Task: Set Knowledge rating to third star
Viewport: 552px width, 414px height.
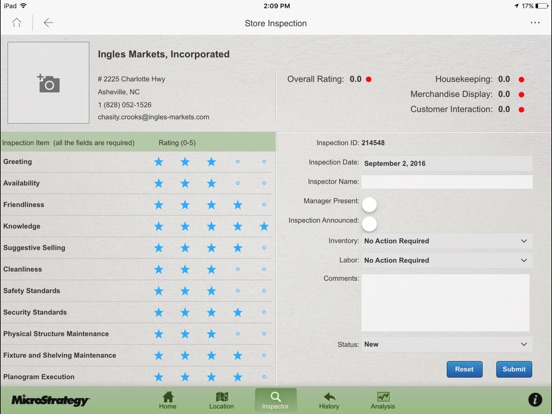Action: 211,226
